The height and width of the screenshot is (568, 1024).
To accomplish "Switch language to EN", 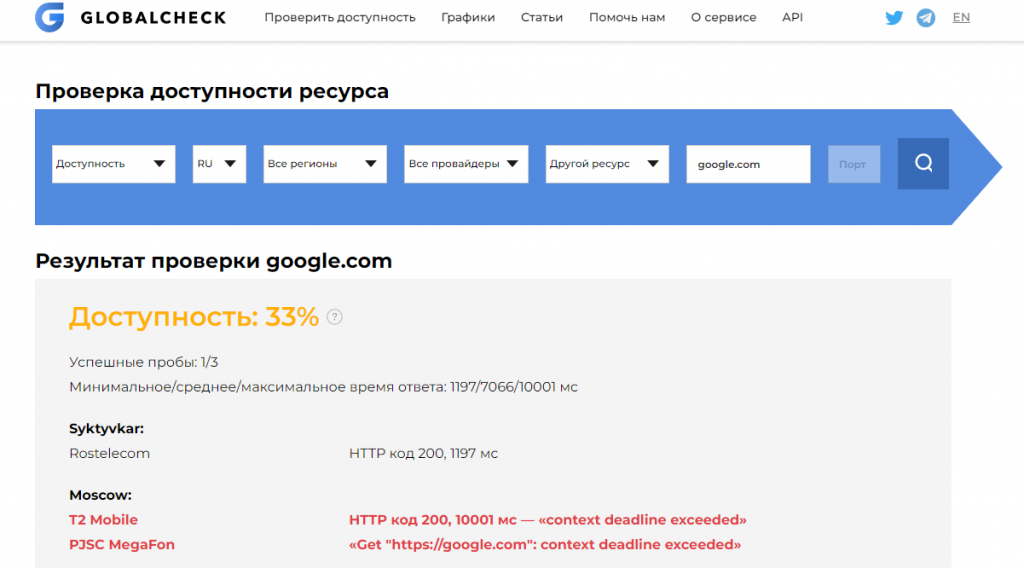I will tap(961, 18).
